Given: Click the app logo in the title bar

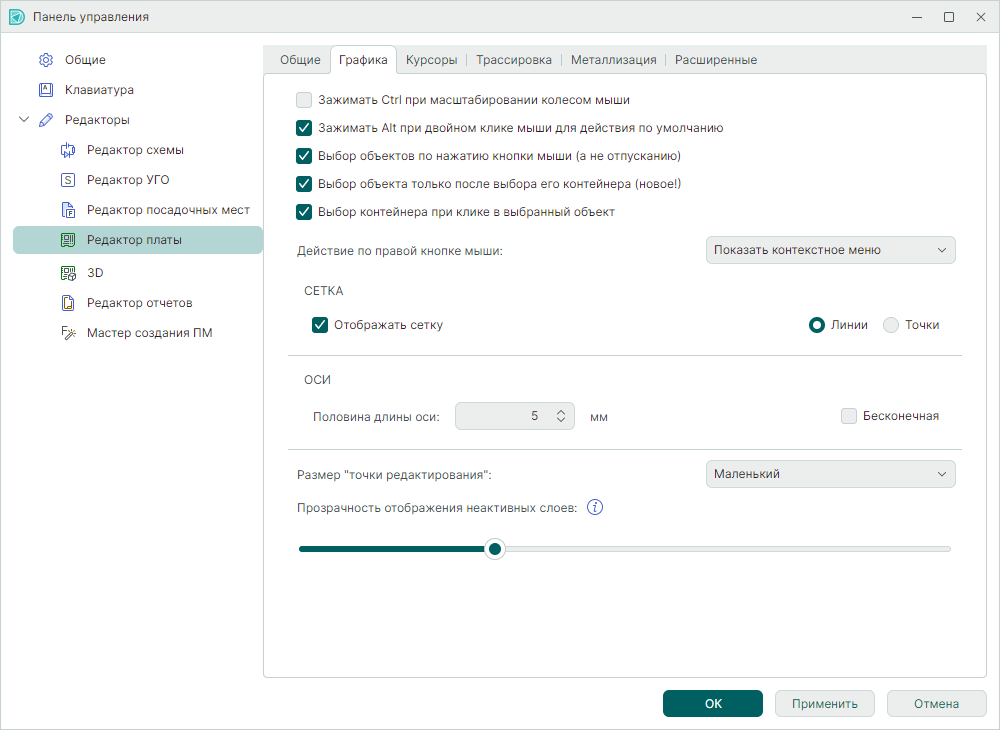Looking at the screenshot, I should (x=17, y=17).
